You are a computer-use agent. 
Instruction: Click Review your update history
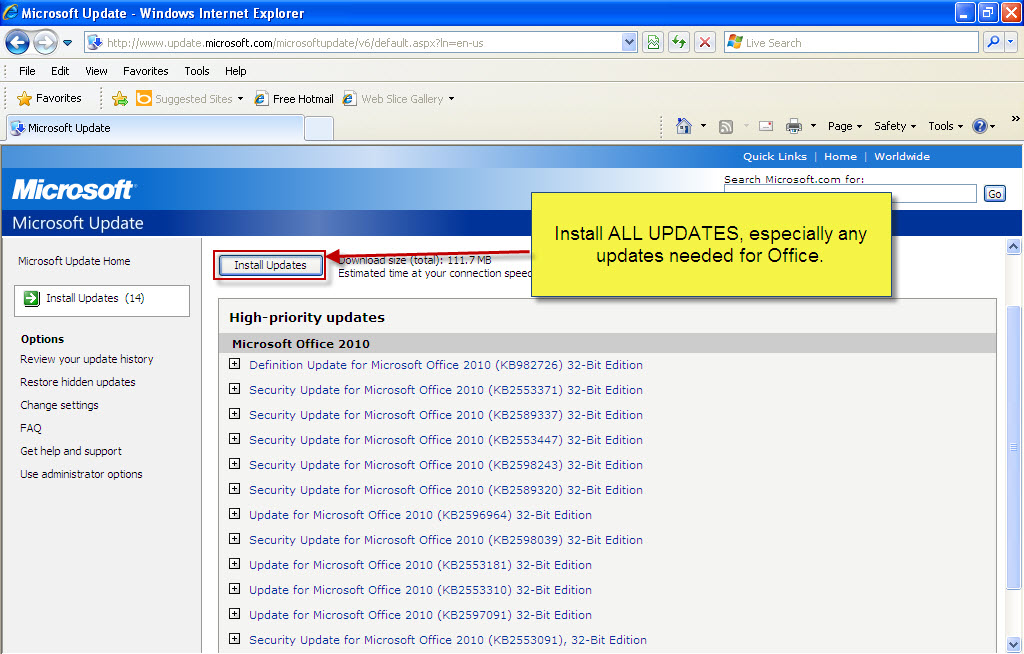(87, 359)
